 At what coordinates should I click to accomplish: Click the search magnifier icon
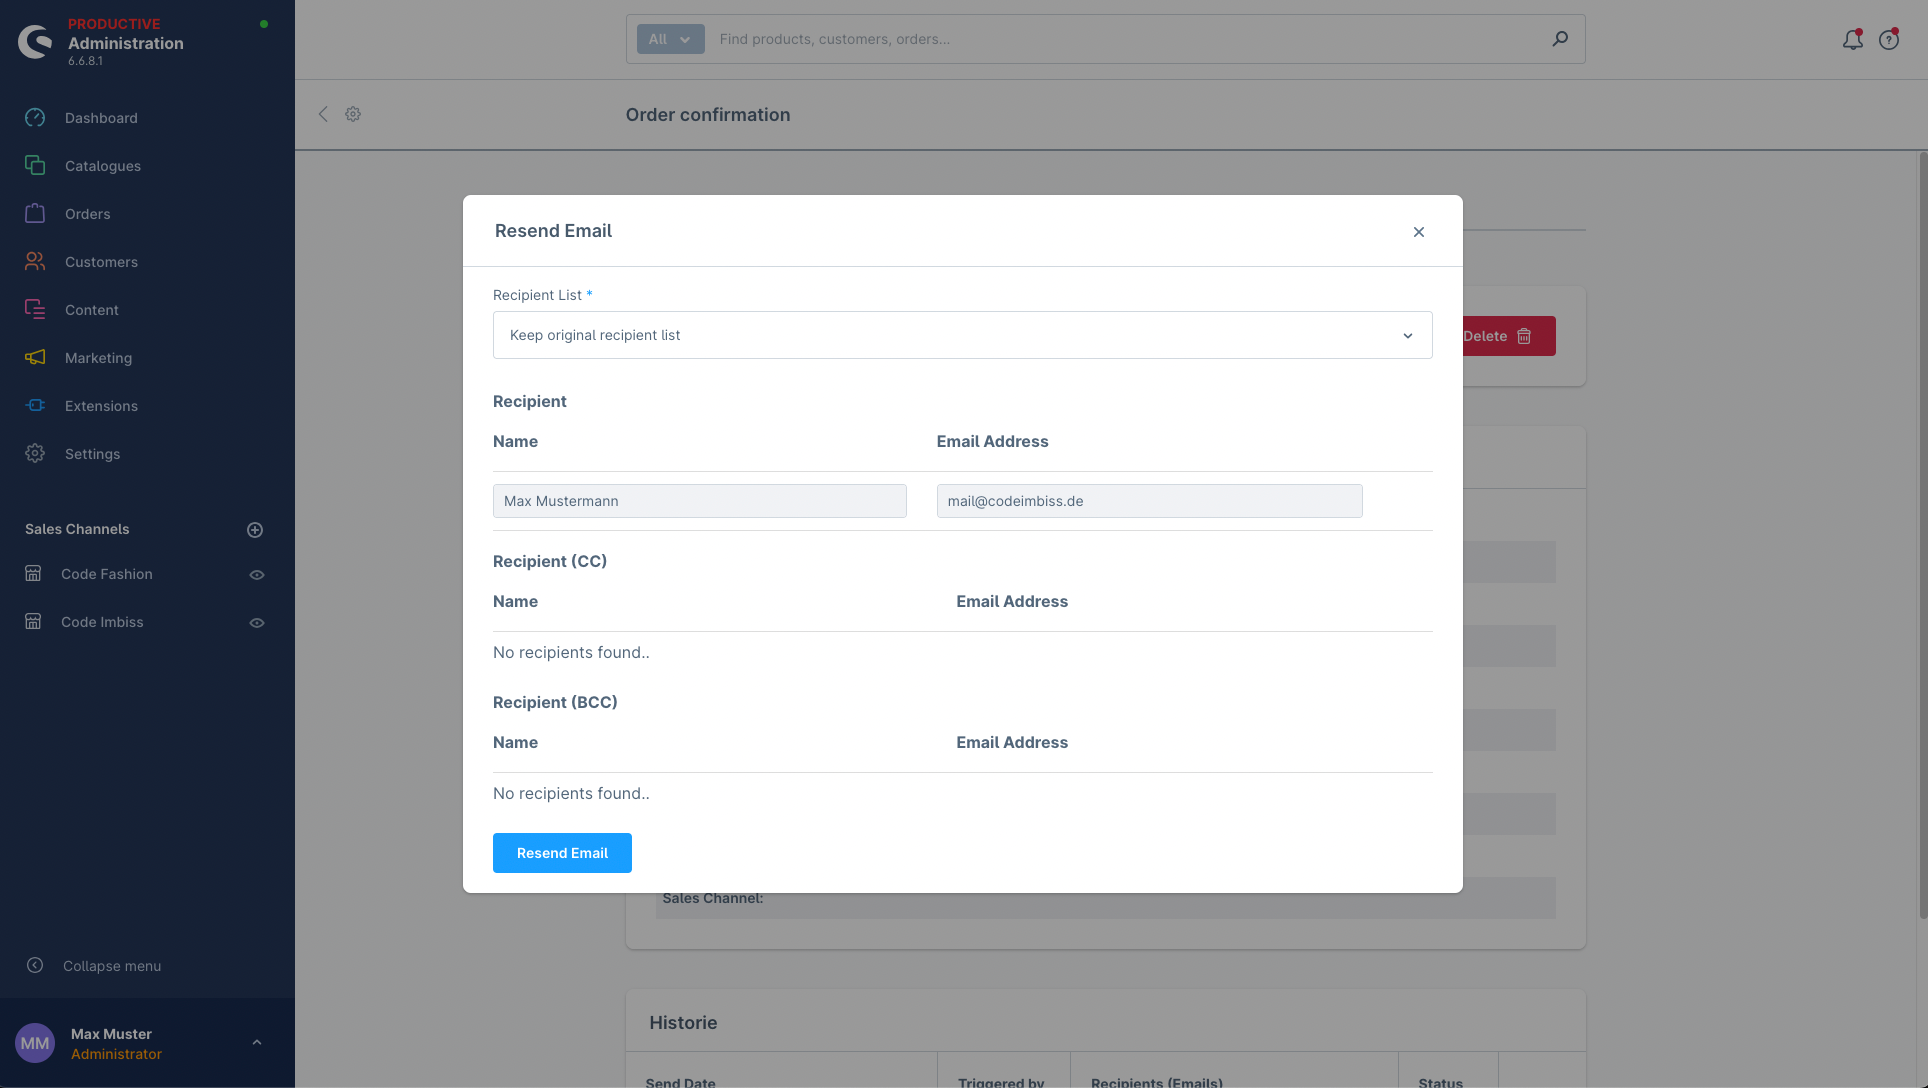coord(1560,39)
